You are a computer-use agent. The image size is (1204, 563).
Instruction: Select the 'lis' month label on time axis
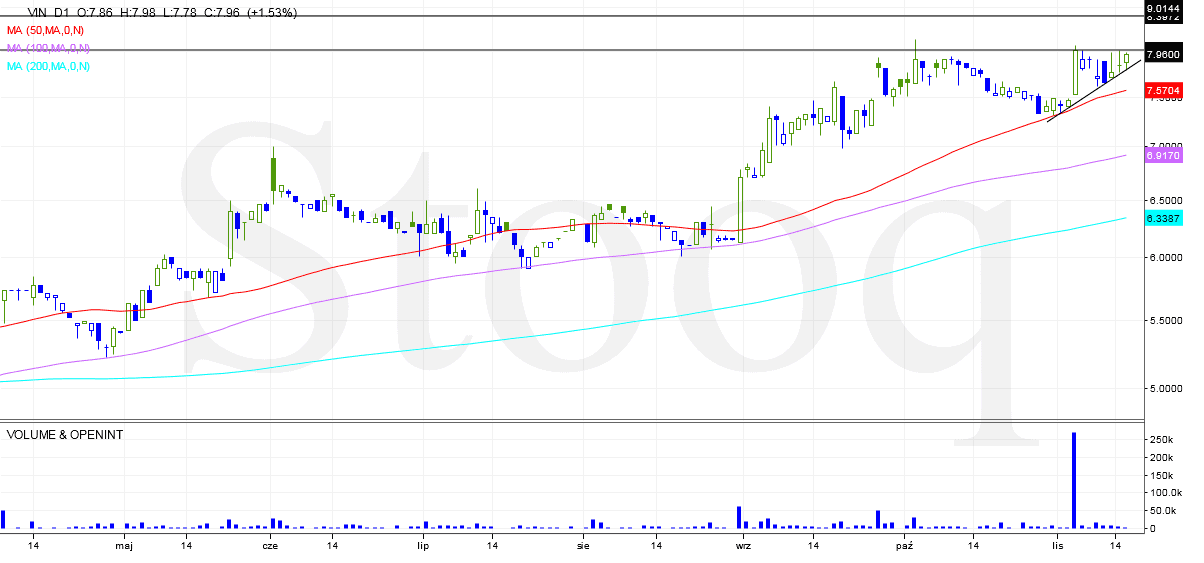(1057, 546)
